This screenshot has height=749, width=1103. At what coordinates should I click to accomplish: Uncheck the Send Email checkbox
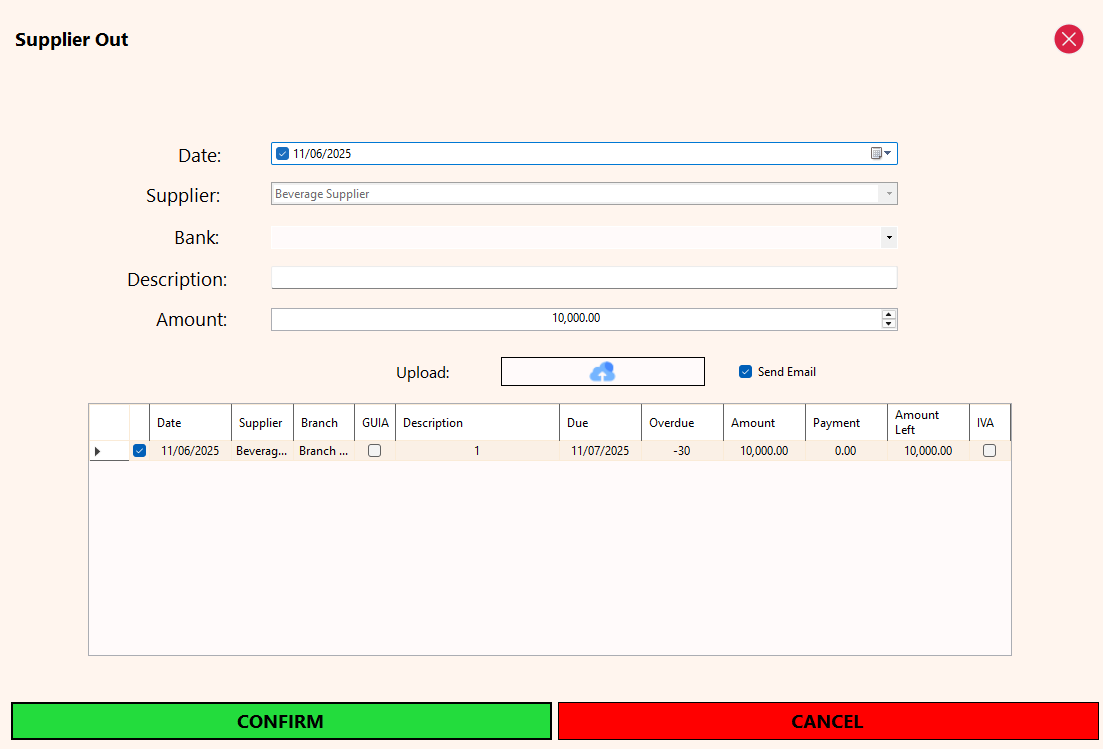tap(745, 371)
